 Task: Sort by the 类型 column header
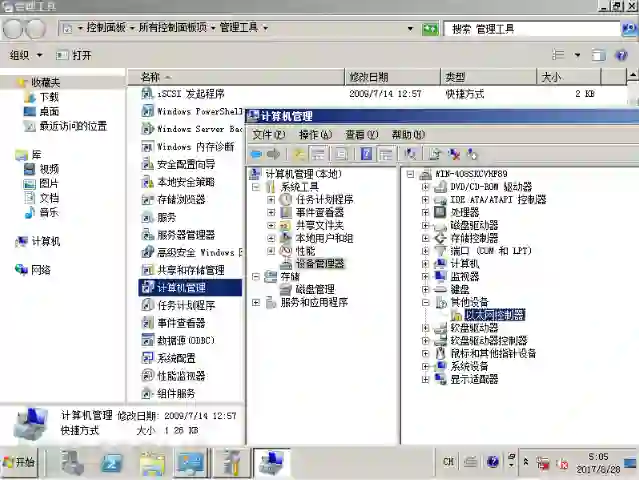[x=489, y=77]
